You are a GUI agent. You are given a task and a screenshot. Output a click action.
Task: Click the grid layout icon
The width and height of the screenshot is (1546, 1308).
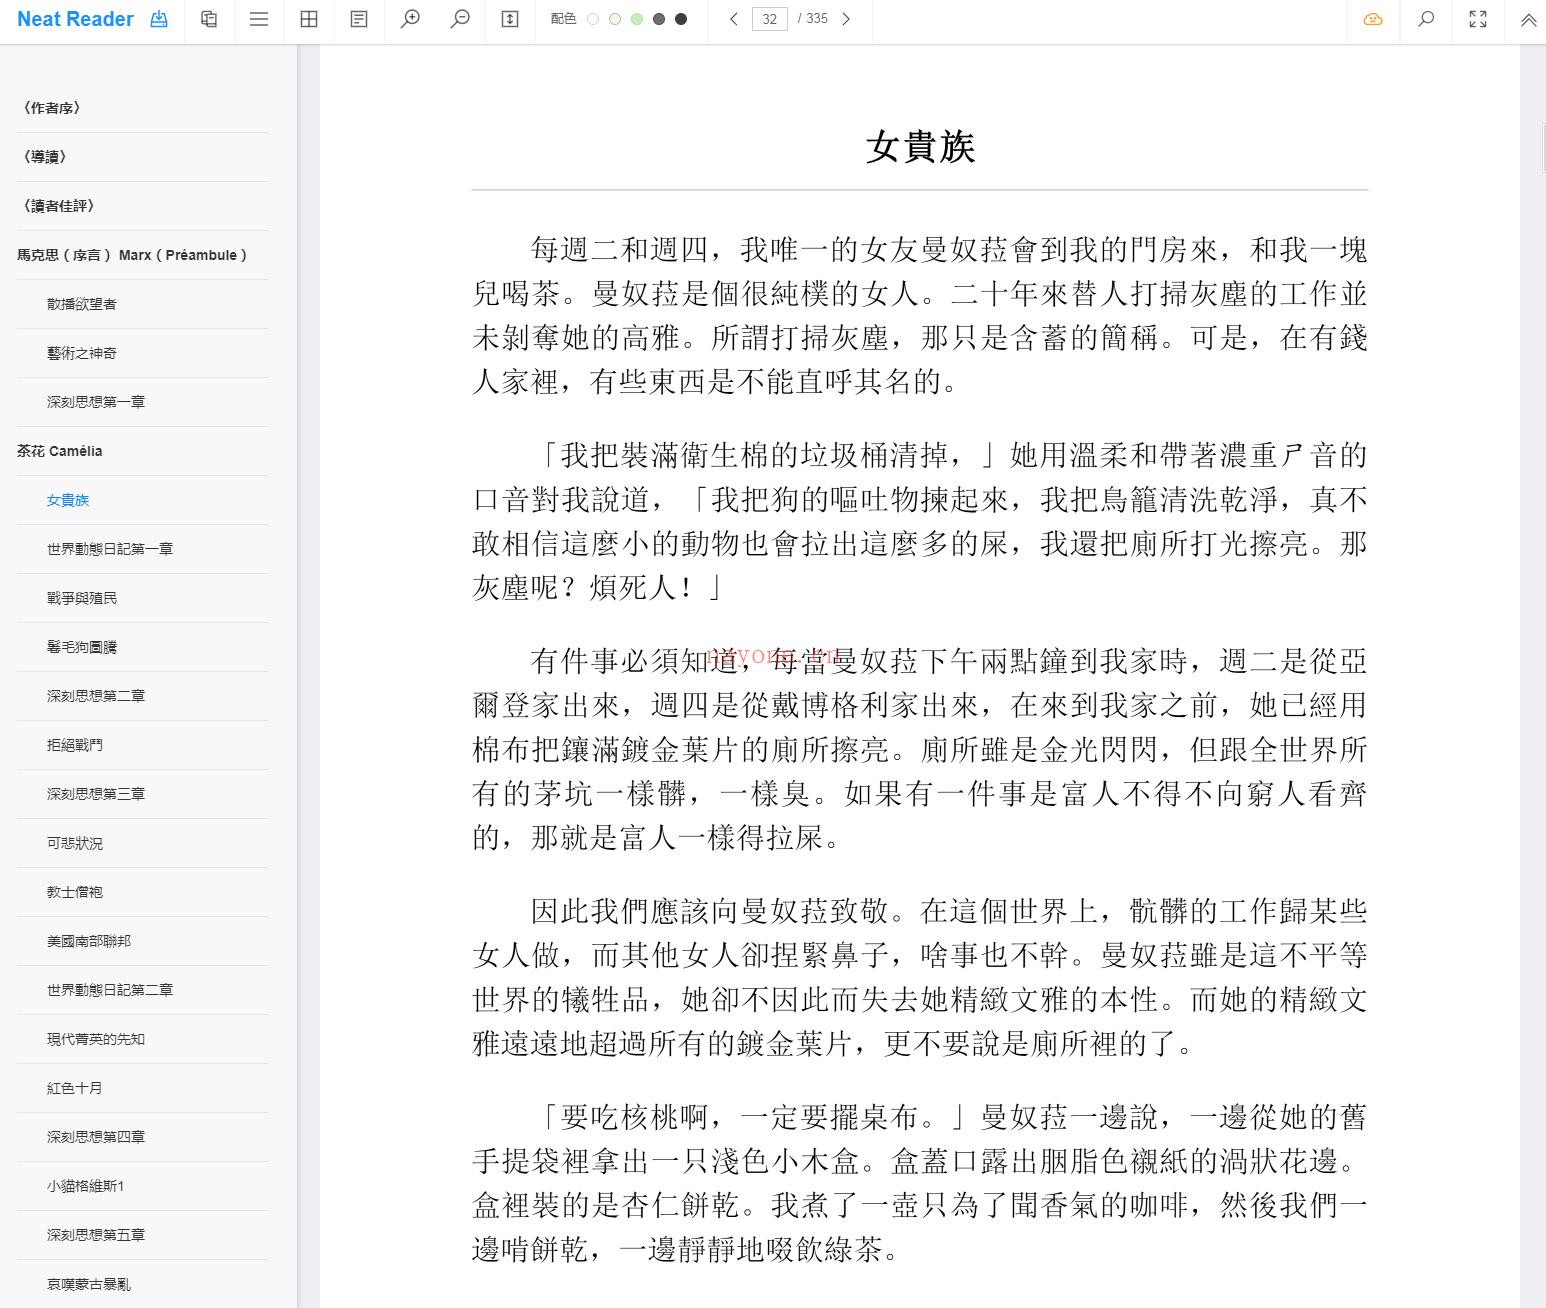[309, 19]
